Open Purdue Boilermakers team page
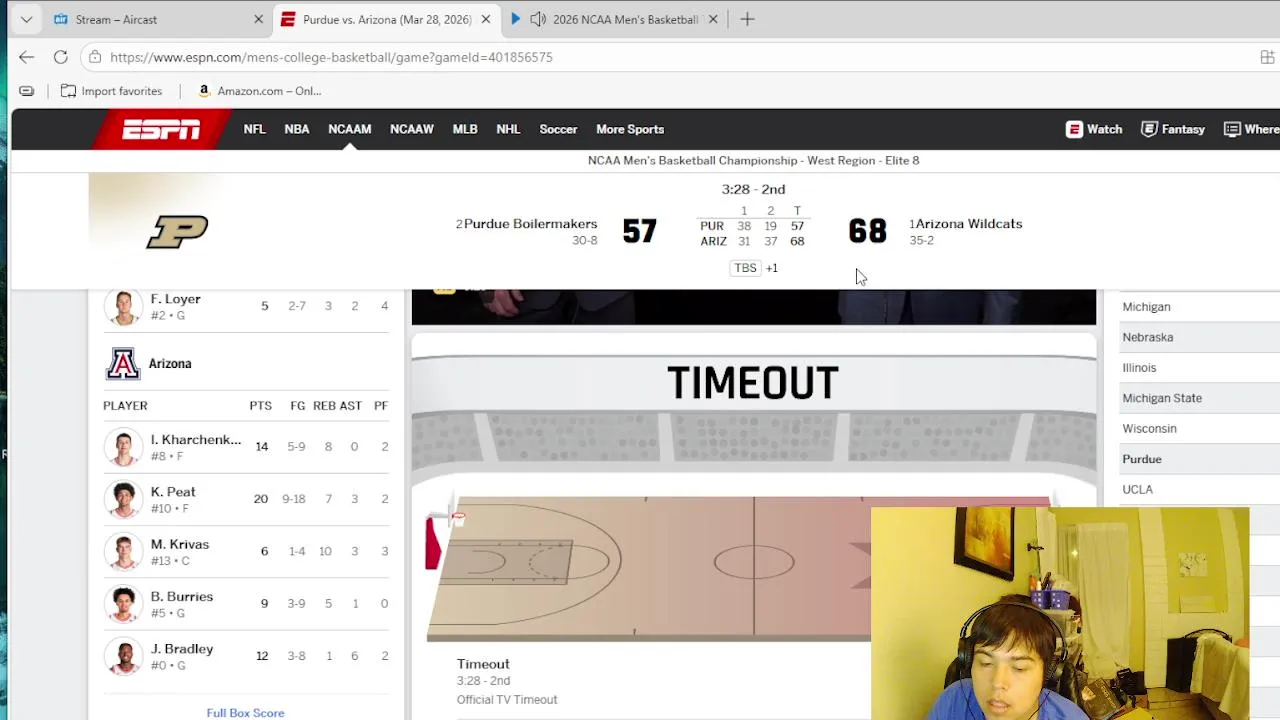 click(530, 224)
